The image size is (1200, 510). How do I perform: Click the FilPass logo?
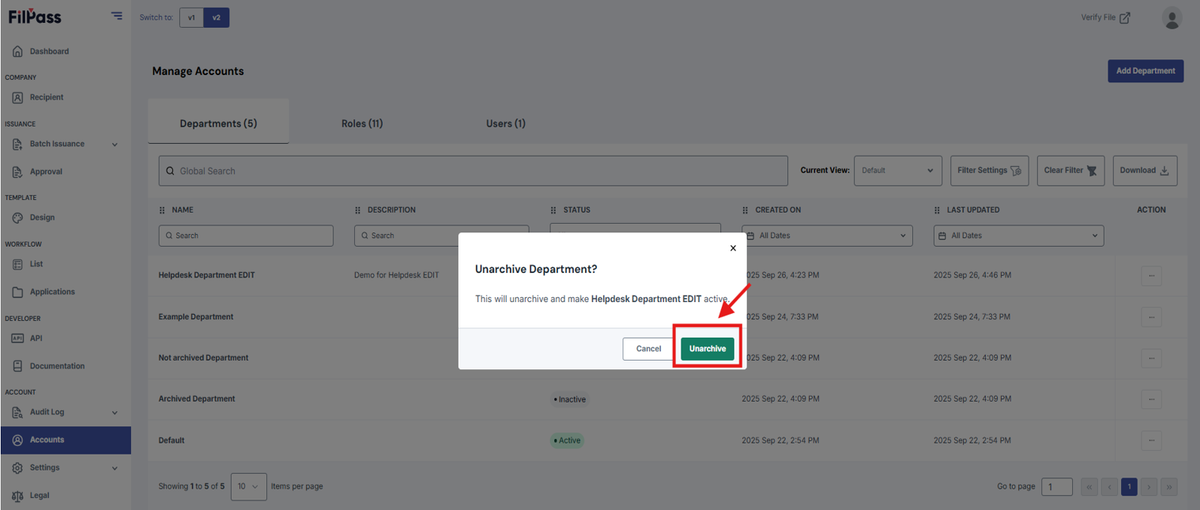(34, 16)
